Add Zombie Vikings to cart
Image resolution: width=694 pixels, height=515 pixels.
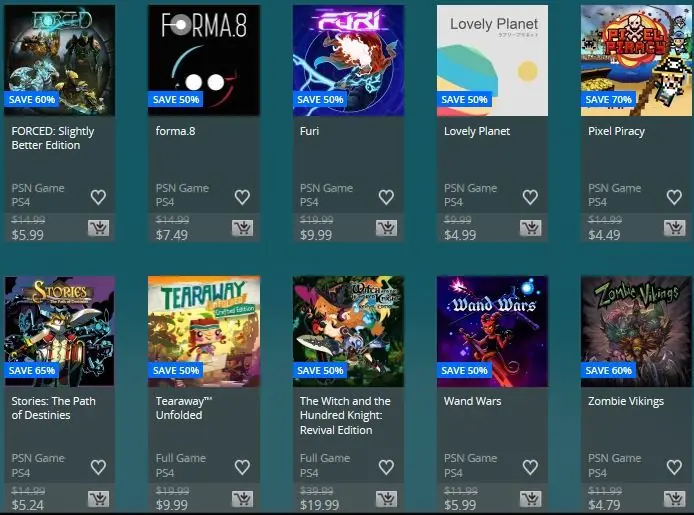pyautogui.click(x=675, y=499)
